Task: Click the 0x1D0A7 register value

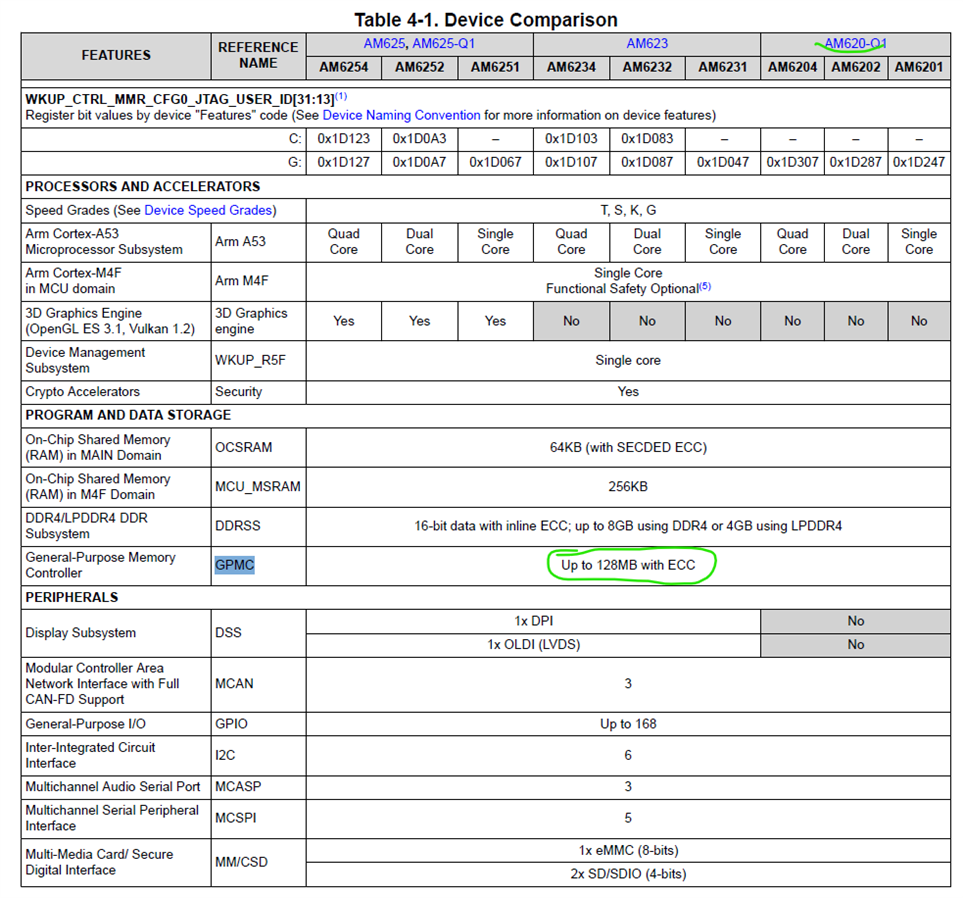Action: pyautogui.click(x=419, y=162)
